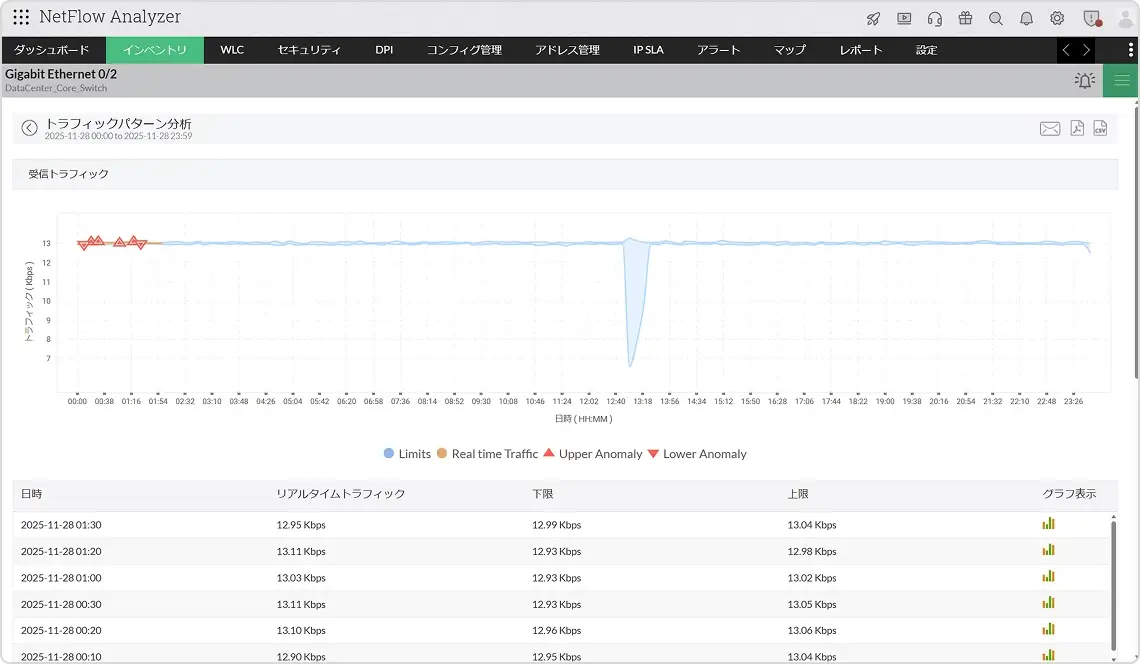Open the IP SLA tab

coord(648,50)
